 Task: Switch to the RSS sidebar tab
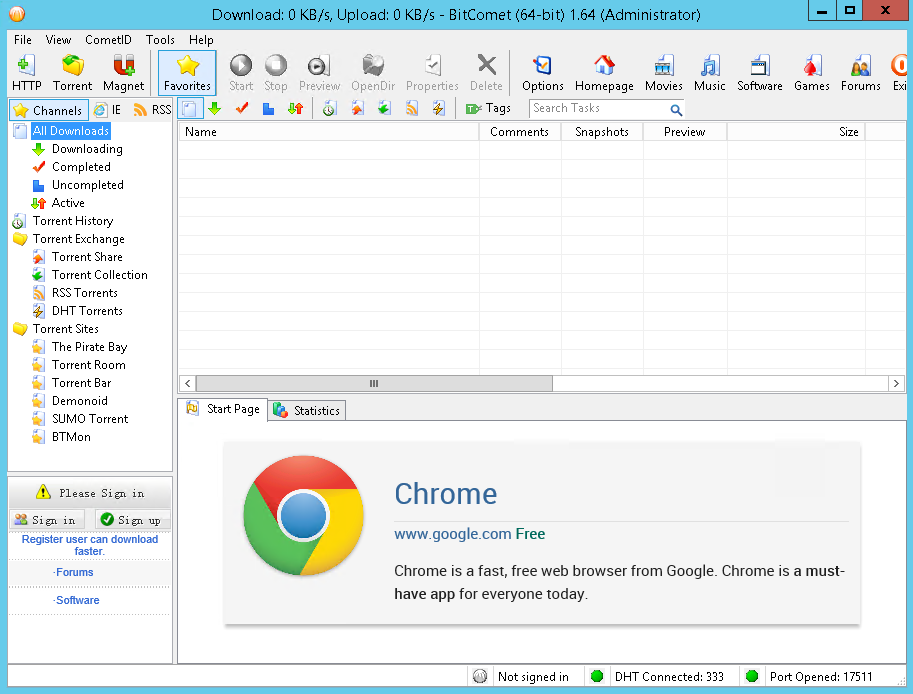click(153, 110)
